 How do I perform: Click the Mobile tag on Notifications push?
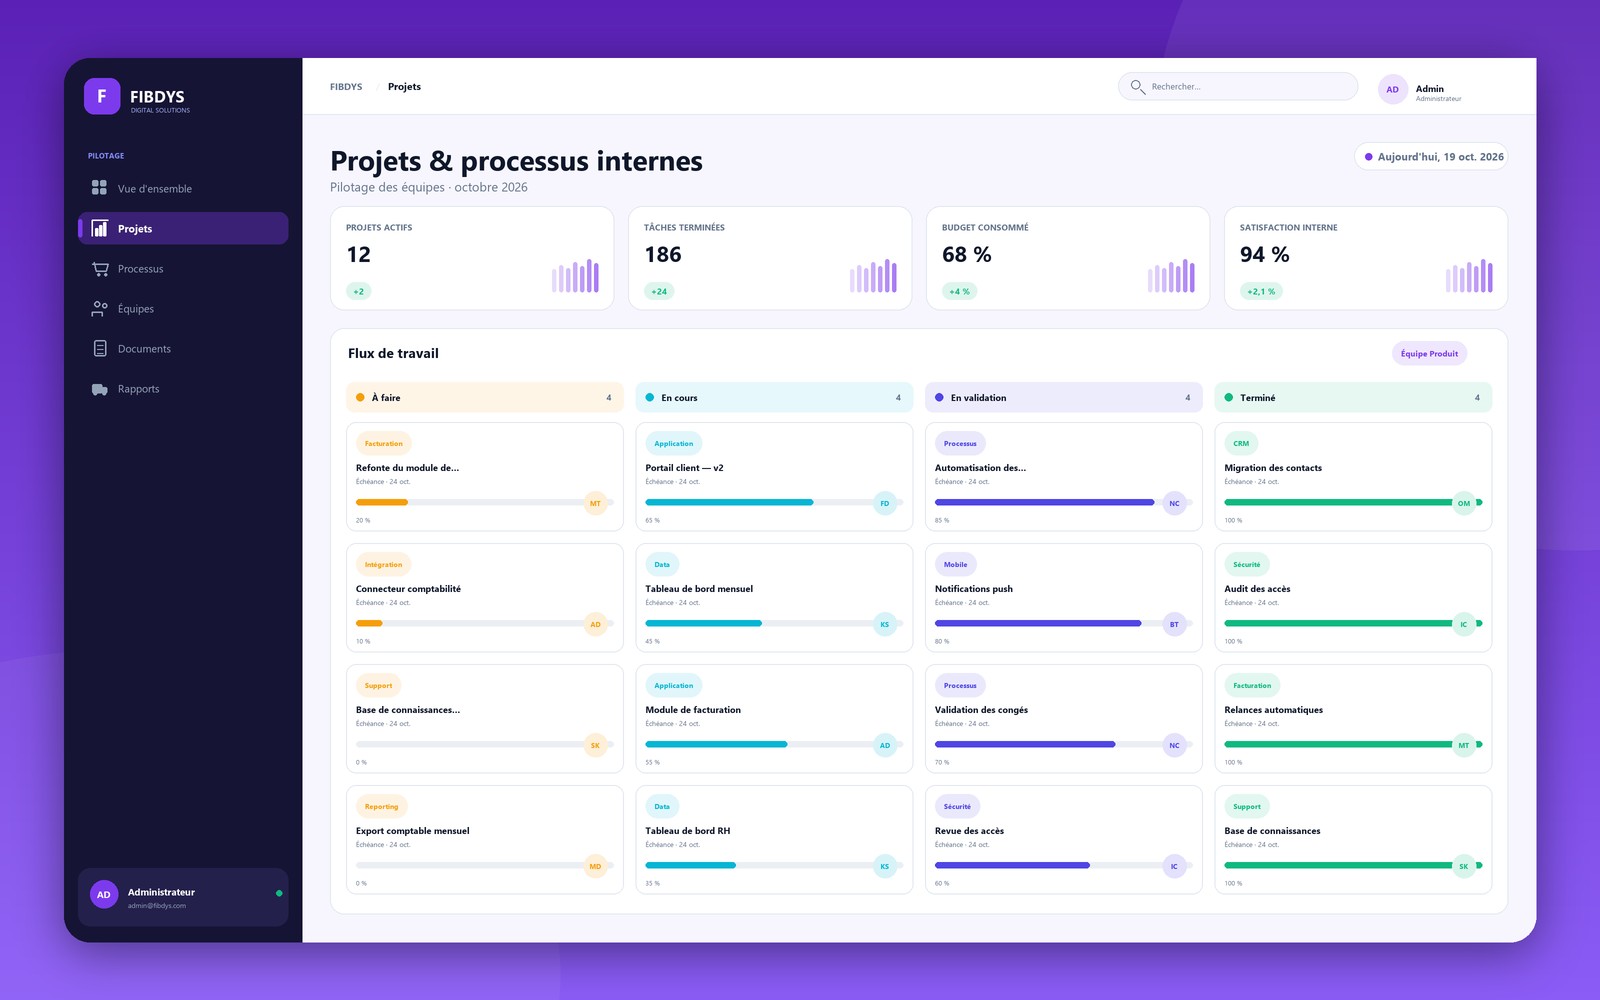pyautogui.click(x=956, y=564)
